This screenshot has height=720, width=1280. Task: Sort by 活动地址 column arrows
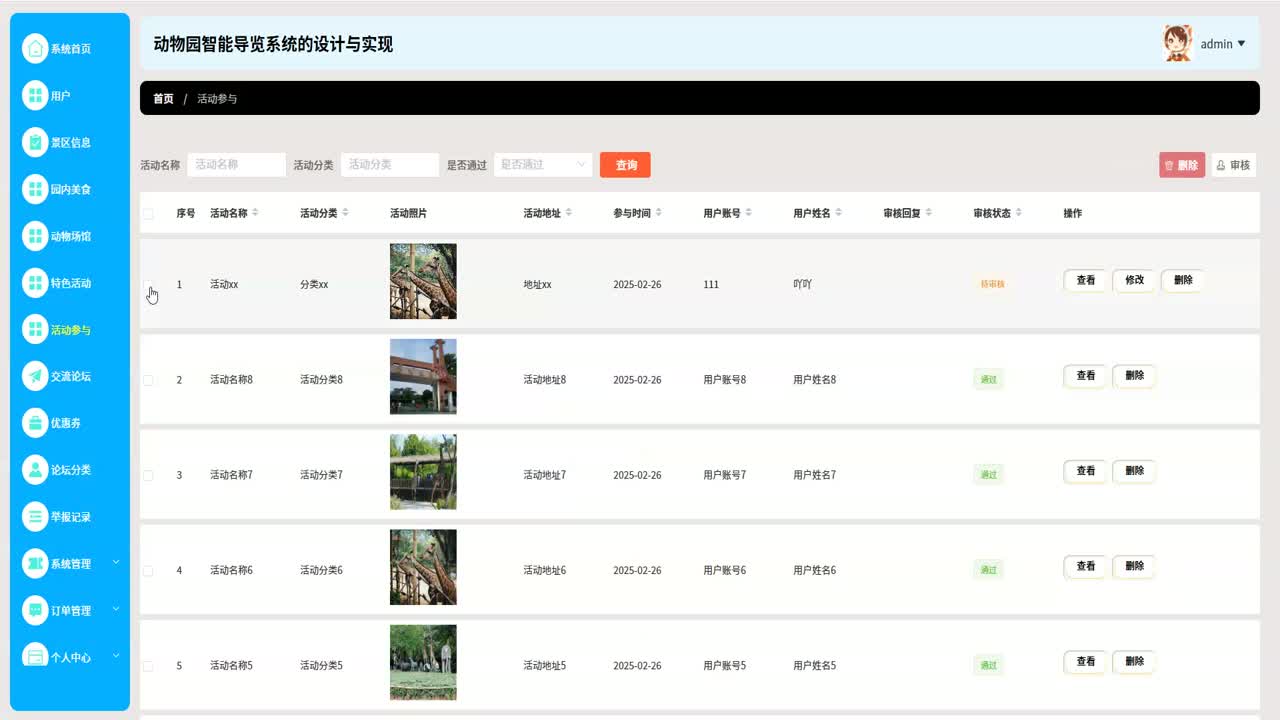[568, 213]
